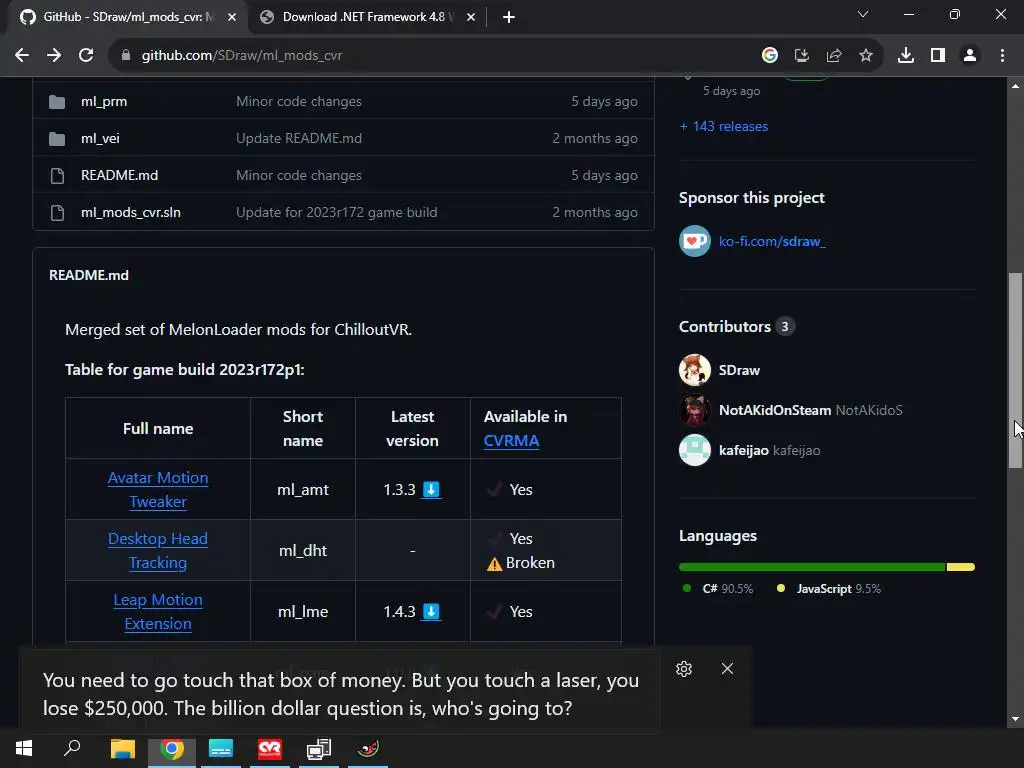Screen dimensions: 1024x768
Task: Go back to the previous page
Action: pos(22,56)
